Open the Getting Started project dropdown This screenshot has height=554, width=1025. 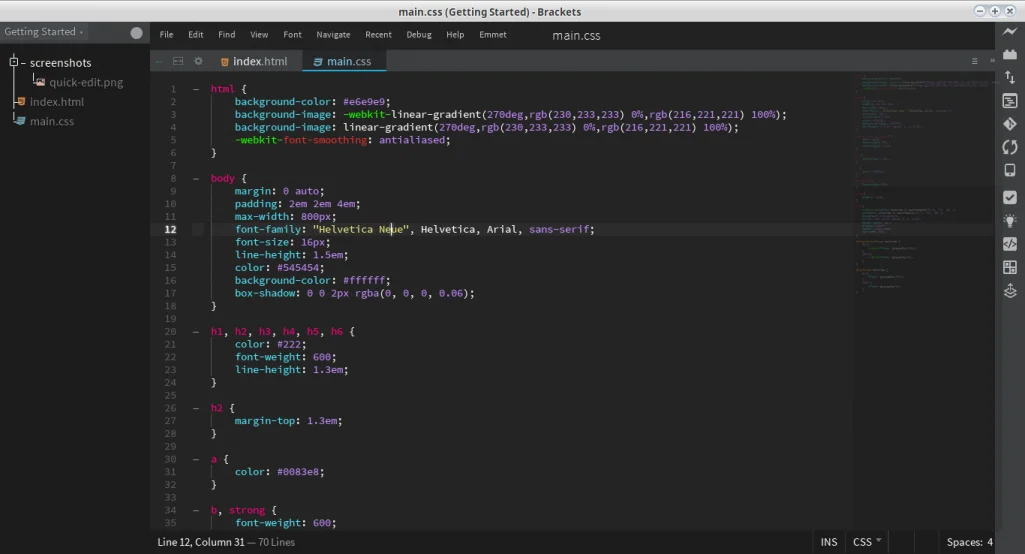(x=43, y=31)
